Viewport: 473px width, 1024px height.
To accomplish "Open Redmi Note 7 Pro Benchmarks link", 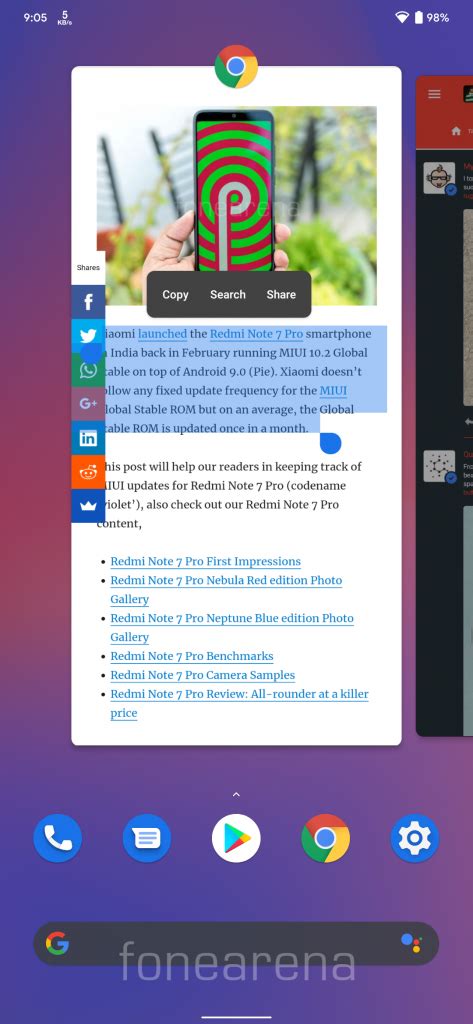I will point(191,656).
